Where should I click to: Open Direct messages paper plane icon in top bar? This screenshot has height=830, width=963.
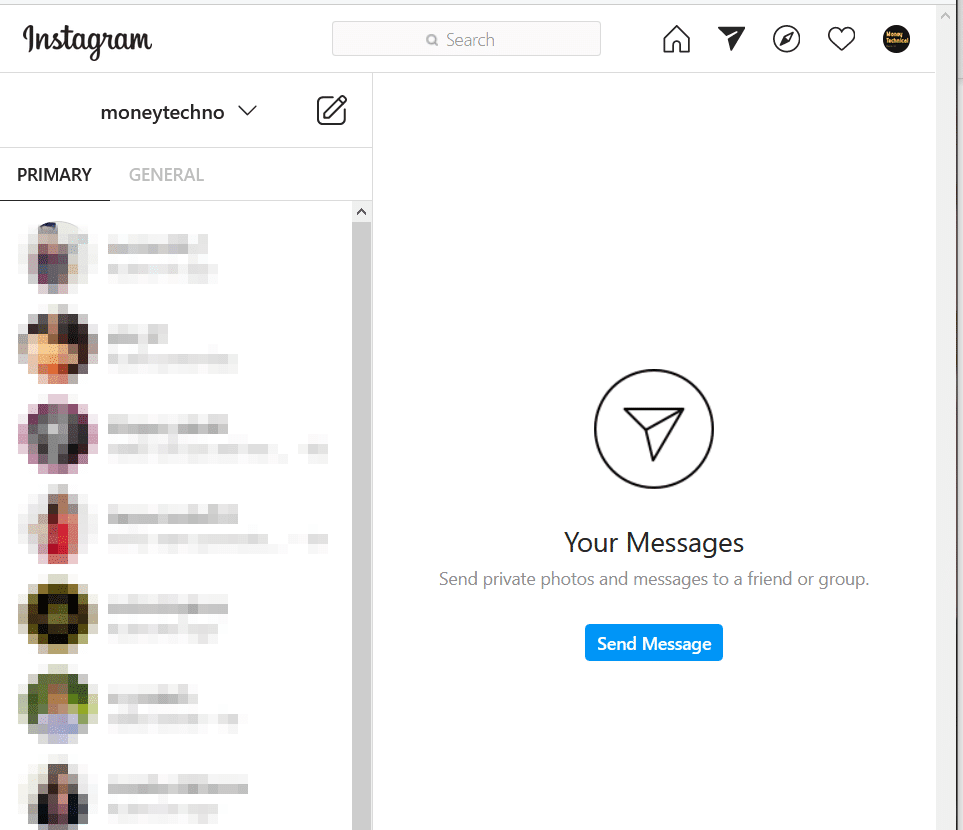pos(731,39)
